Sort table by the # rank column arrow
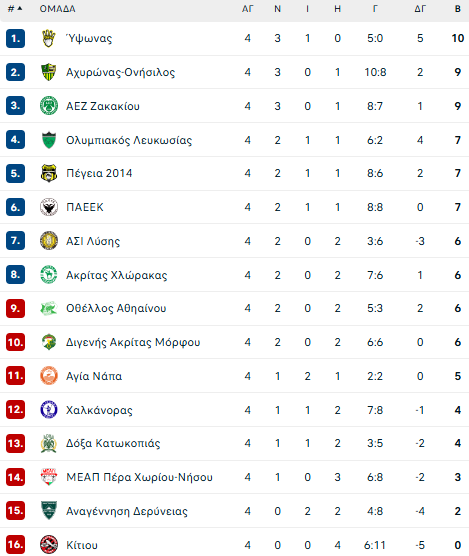This screenshot has width=469, height=556. click(x=15, y=9)
